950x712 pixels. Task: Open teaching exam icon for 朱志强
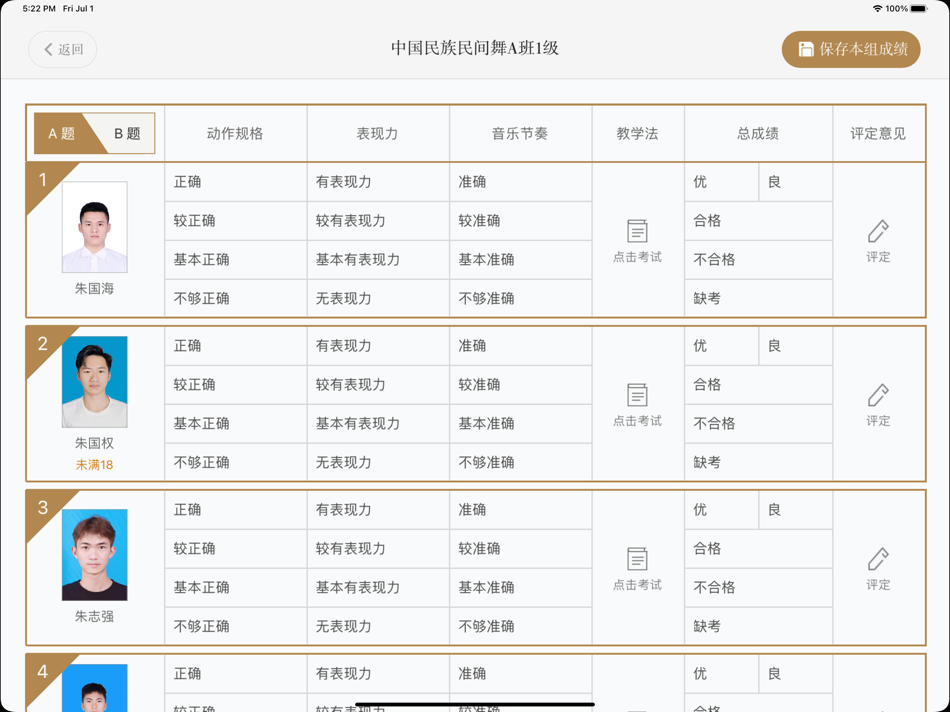(x=637, y=559)
